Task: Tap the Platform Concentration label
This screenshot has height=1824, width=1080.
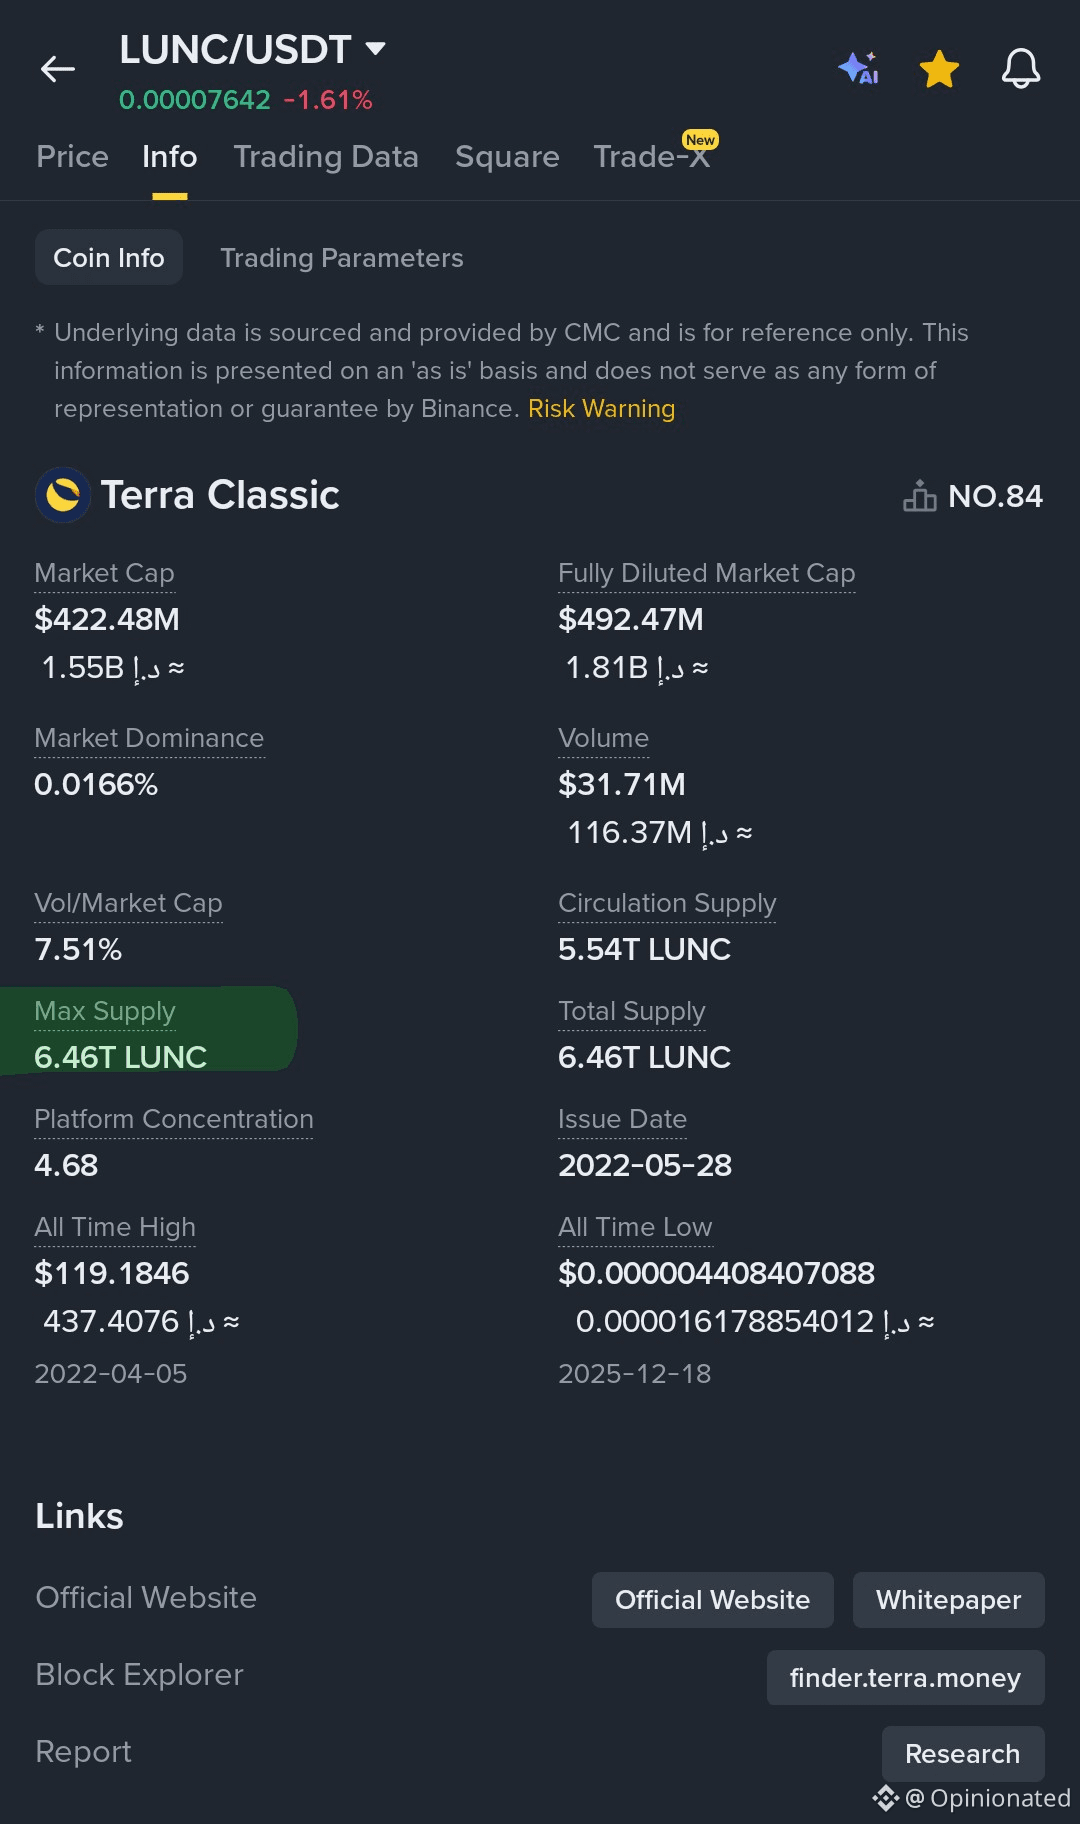Action: pyautogui.click(x=174, y=1119)
